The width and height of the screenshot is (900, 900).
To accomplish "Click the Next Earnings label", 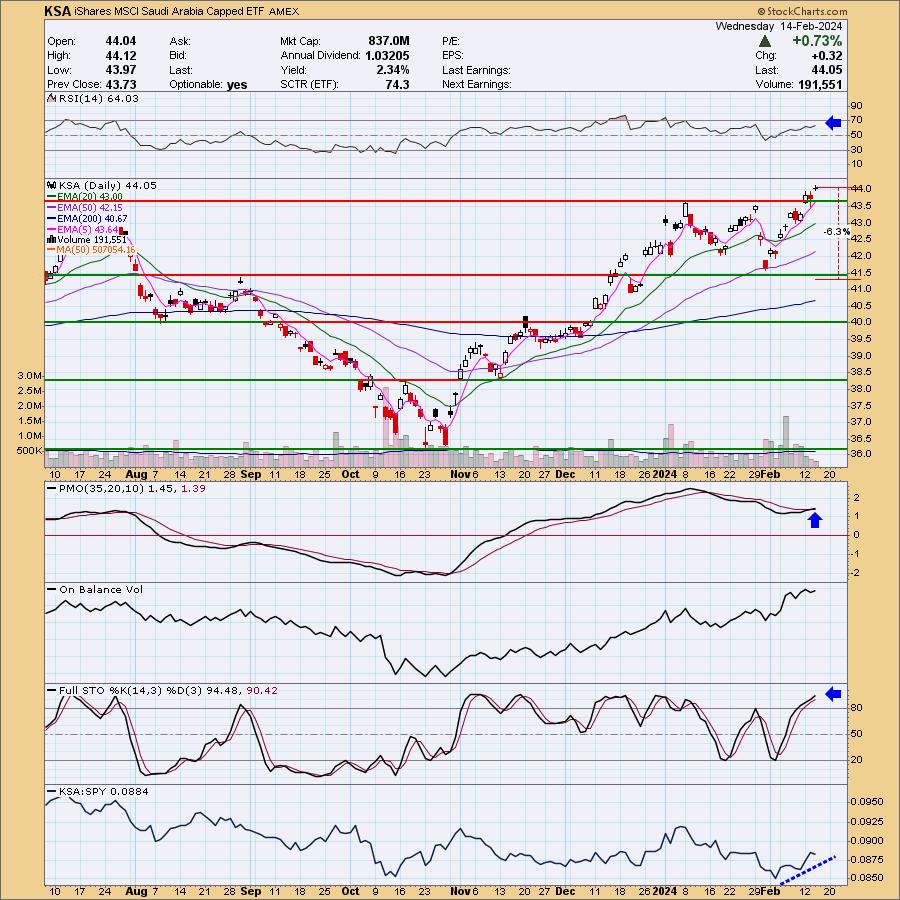I will click(476, 84).
